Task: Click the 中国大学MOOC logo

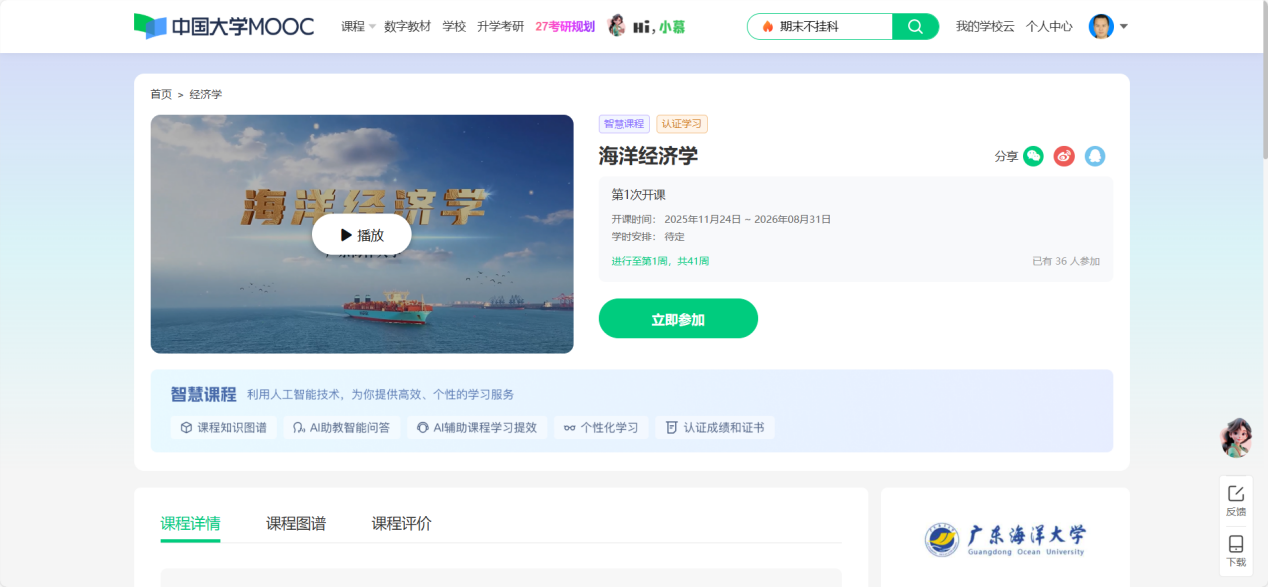Action: [224, 27]
